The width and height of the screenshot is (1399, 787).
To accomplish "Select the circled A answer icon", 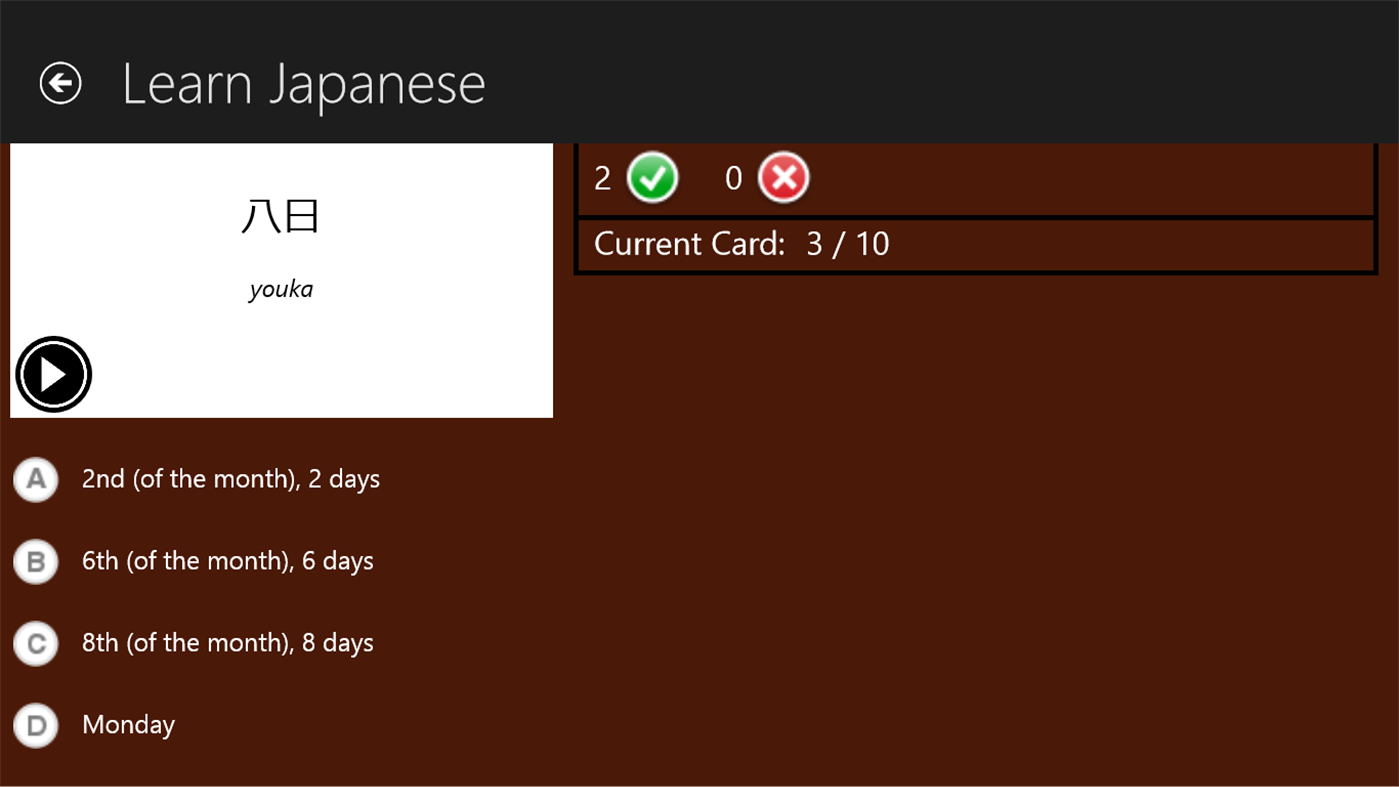I will point(35,479).
